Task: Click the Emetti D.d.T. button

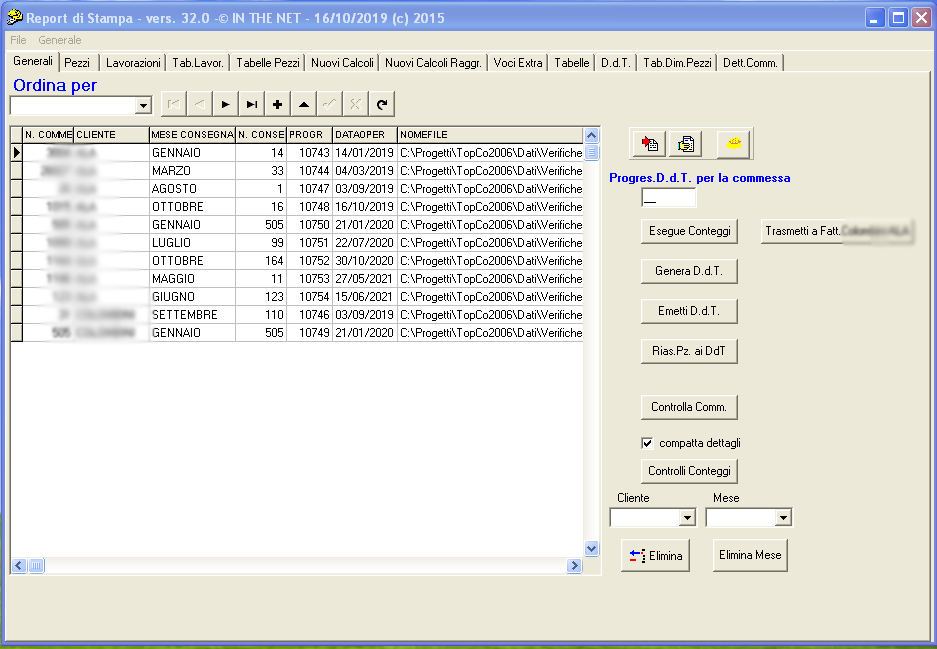Action: click(x=690, y=311)
